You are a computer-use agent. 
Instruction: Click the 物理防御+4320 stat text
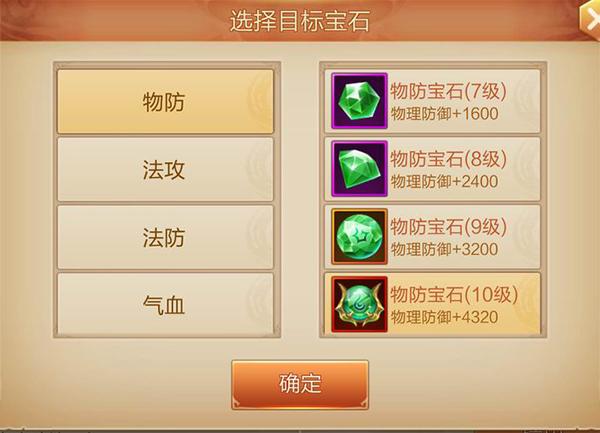[x=444, y=317]
